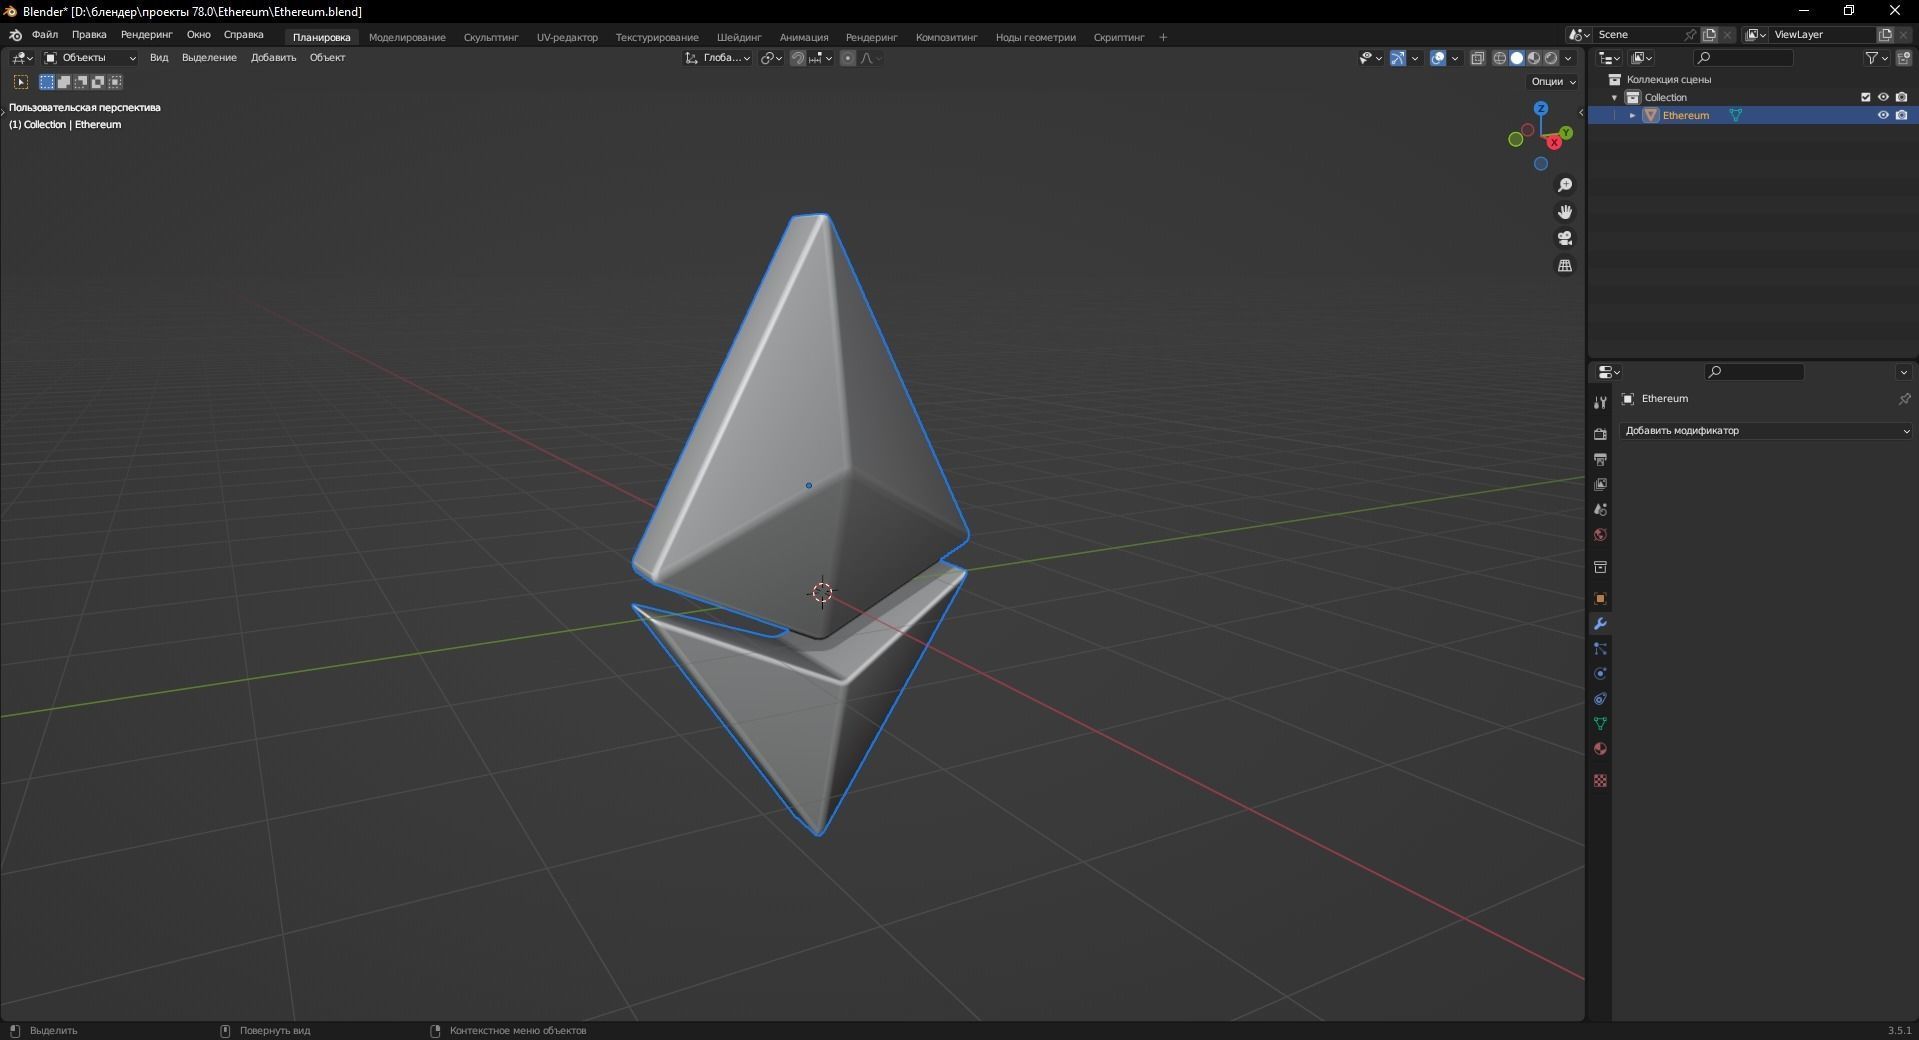
Task: Switch to the Modeling (Моделирование) workspace tab
Action: click(x=407, y=37)
